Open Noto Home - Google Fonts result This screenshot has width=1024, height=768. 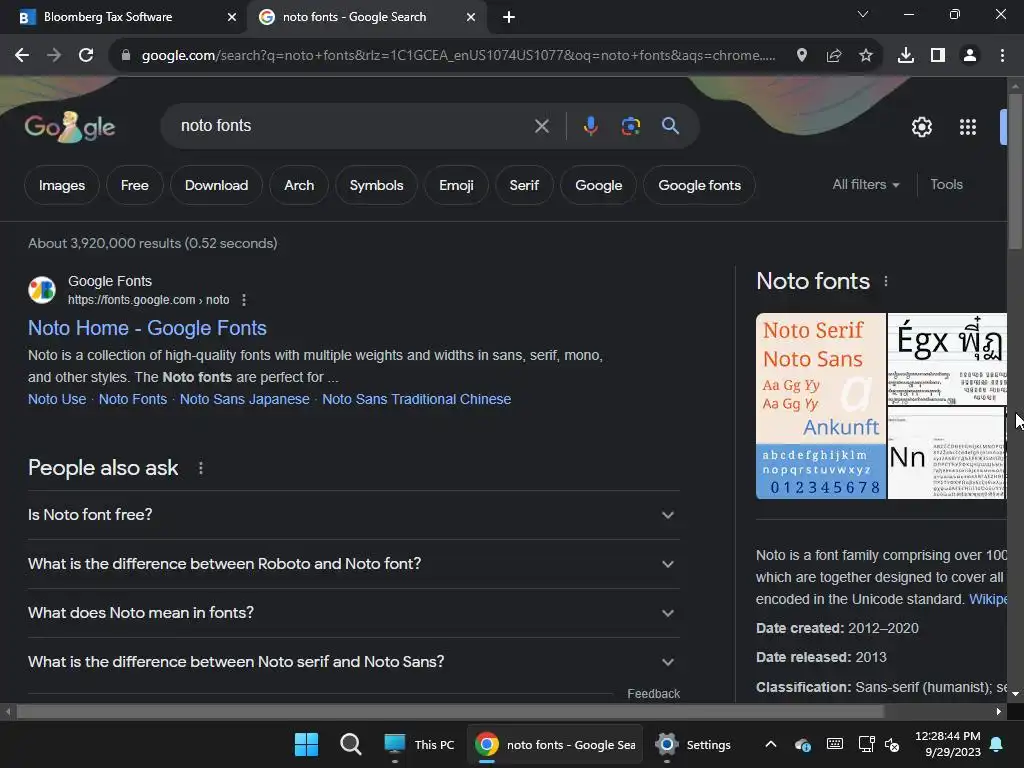point(147,328)
